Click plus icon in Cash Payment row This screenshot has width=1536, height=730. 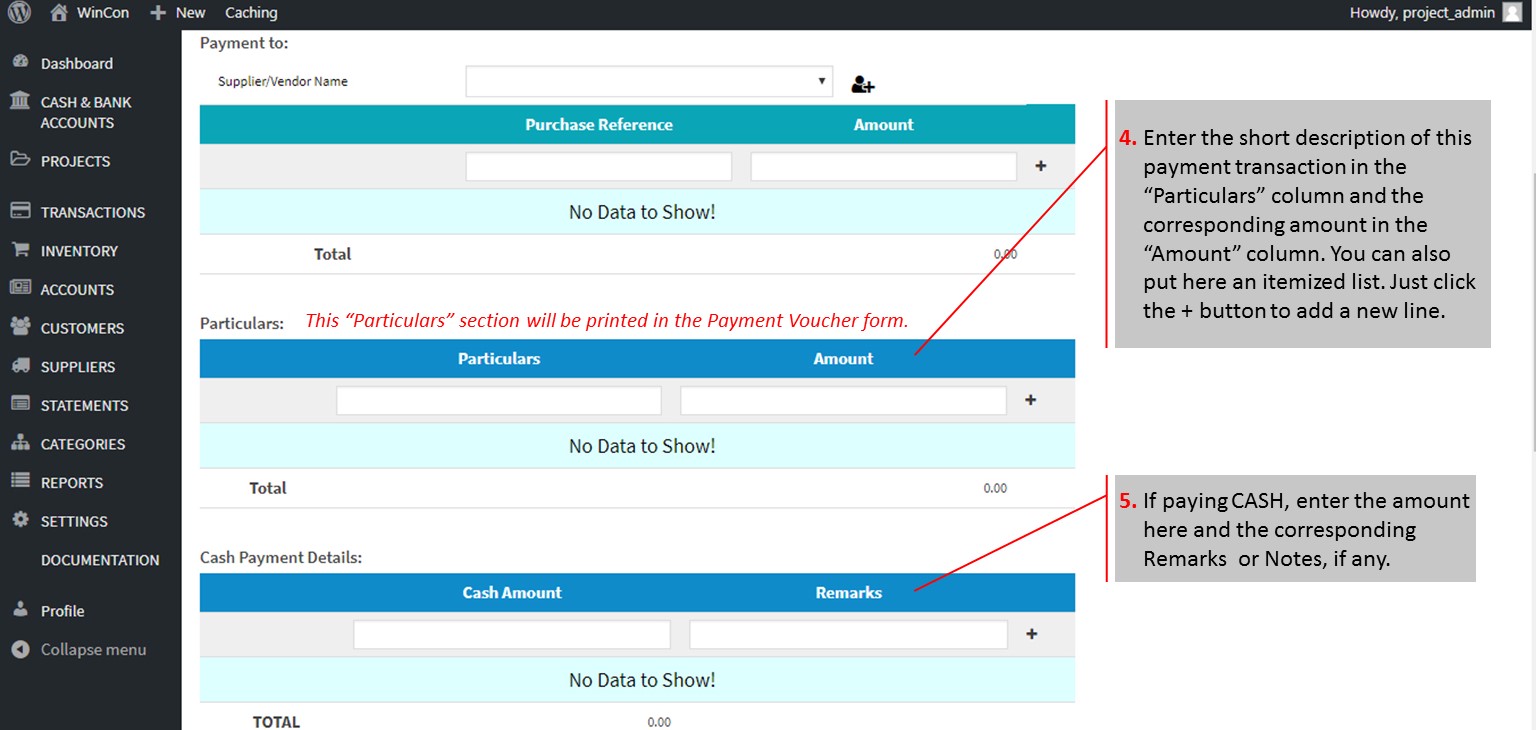[x=1032, y=634]
